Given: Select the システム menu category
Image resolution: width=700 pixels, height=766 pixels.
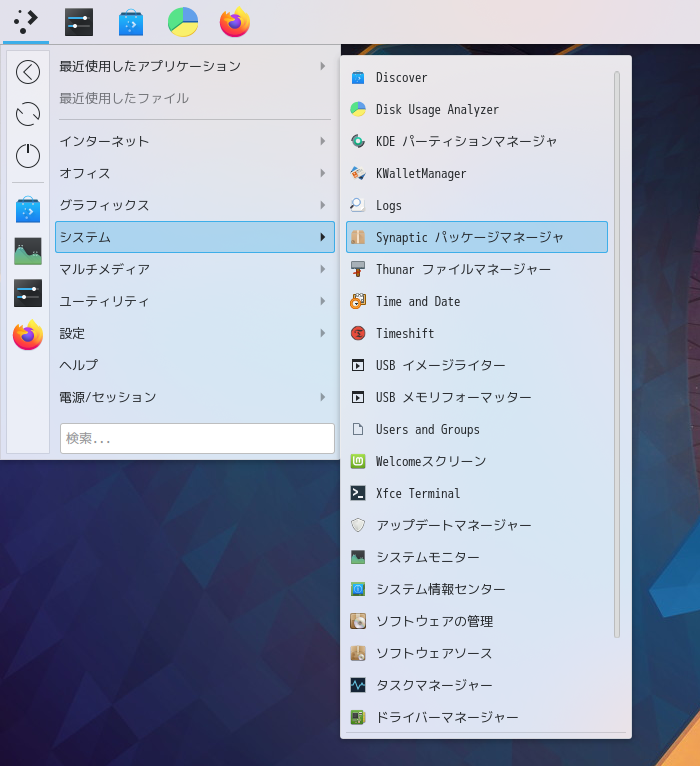Looking at the screenshot, I should (x=195, y=237).
